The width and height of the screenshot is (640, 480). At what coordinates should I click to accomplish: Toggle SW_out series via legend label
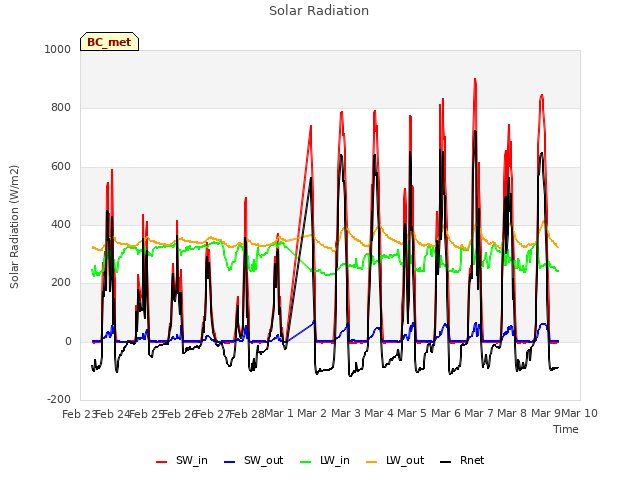pyautogui.click(x=263, y=460)
